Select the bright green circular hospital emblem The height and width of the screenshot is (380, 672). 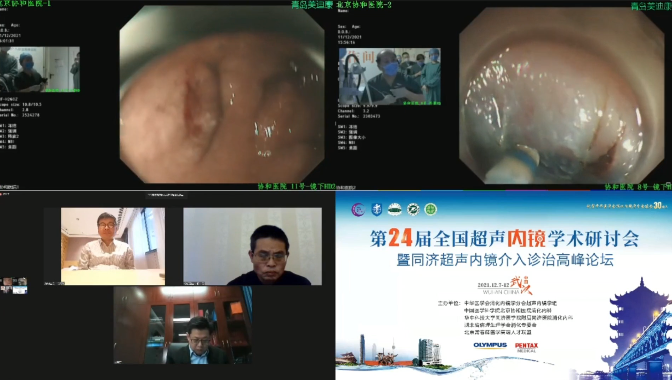tap(431, 209)
